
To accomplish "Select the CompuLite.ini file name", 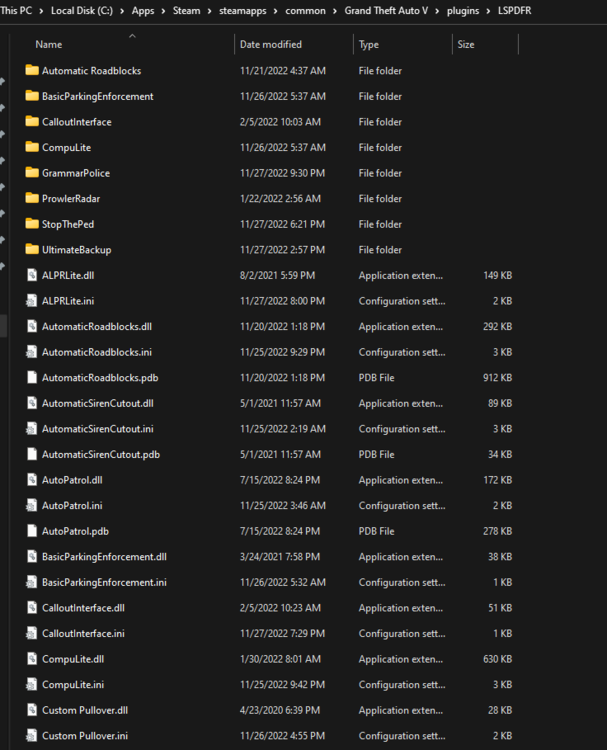I will (x=73, y=684).
